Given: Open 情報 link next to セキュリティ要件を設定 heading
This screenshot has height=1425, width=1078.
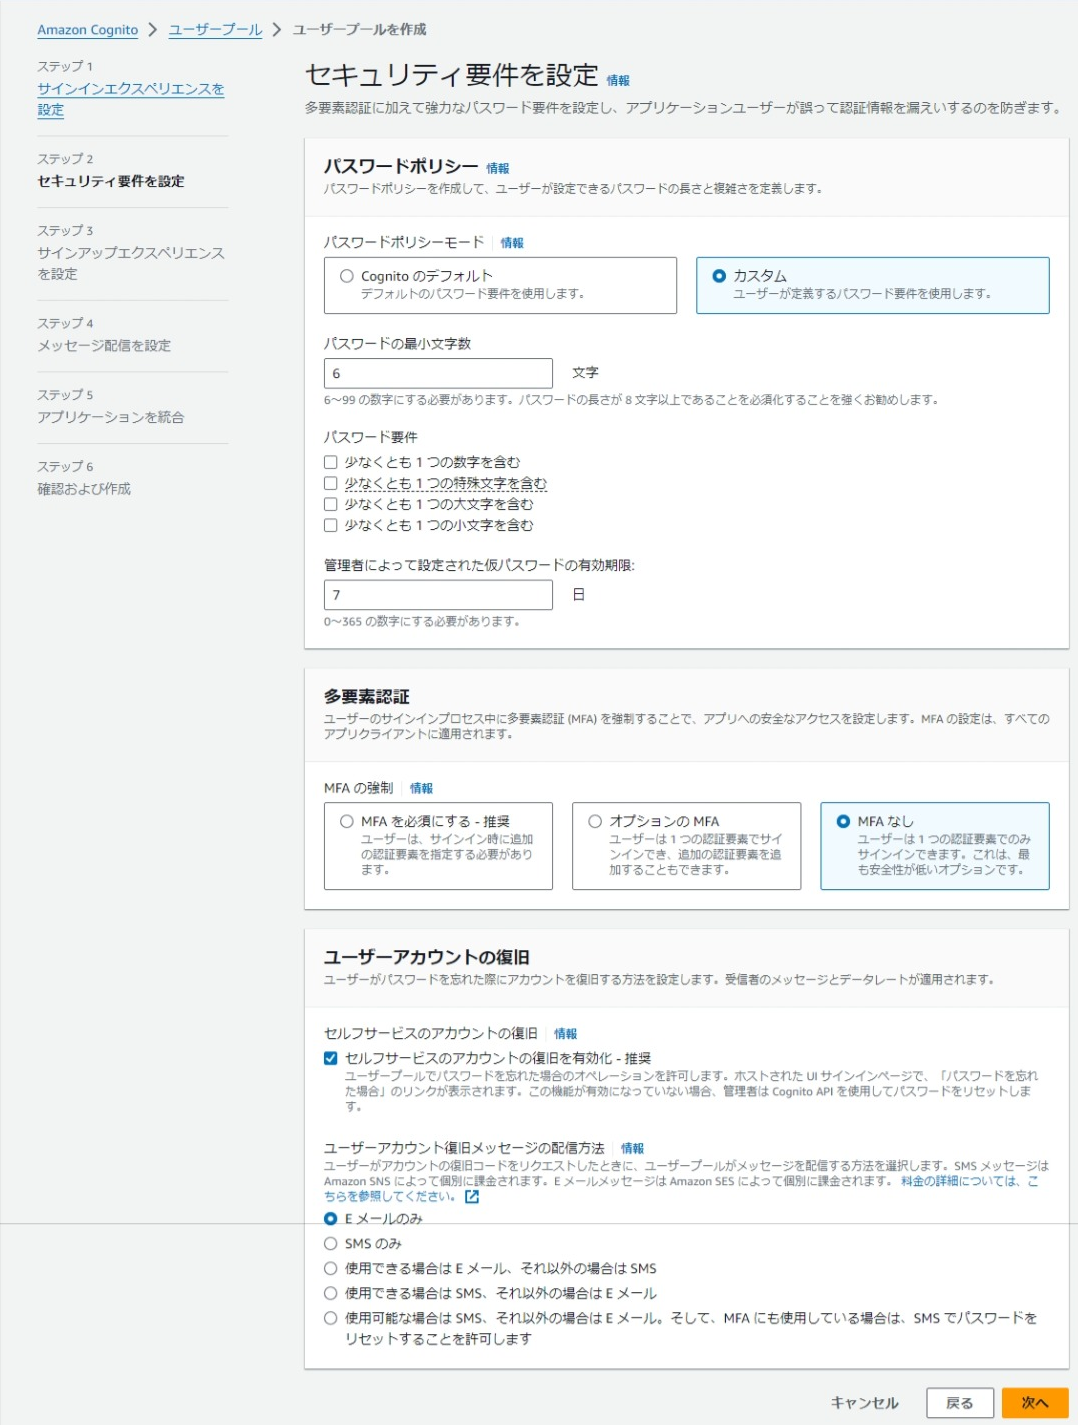Looking at the screenshot, I should pos(618,80).
